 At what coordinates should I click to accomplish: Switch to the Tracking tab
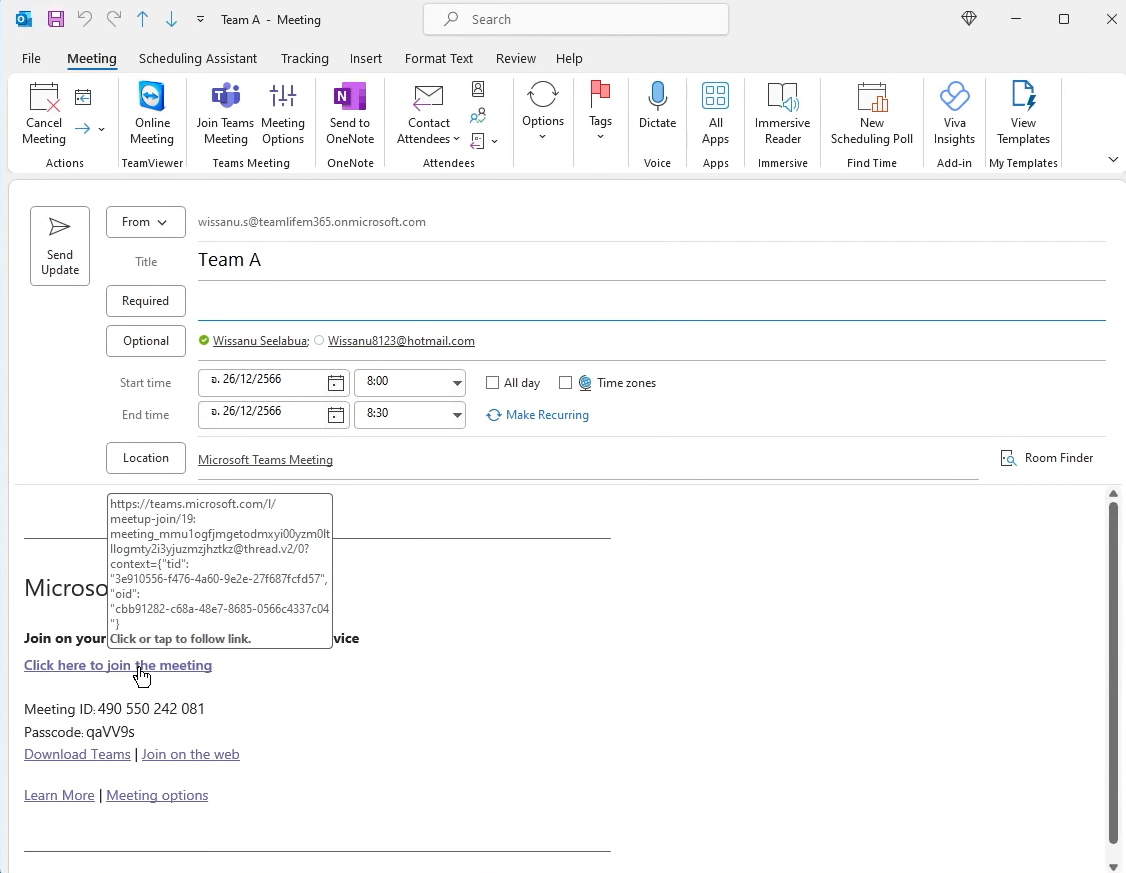304,58
